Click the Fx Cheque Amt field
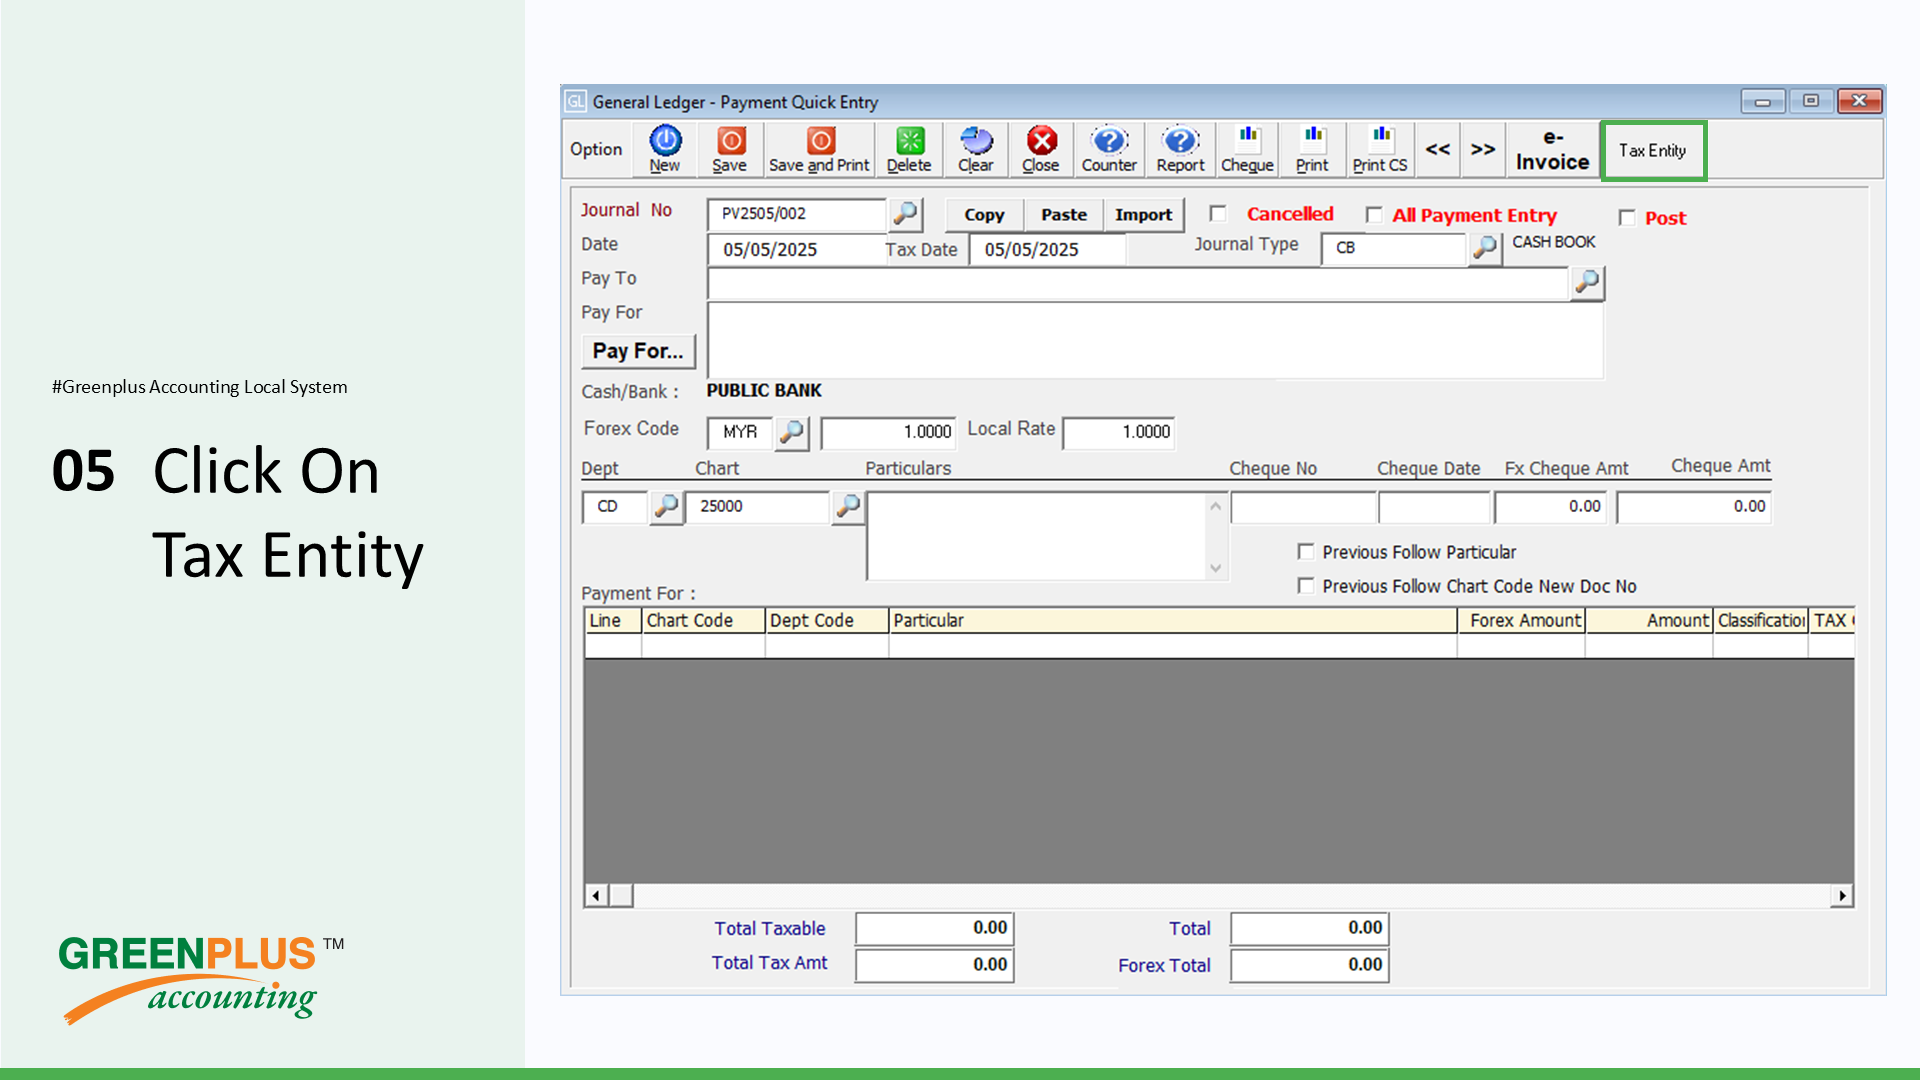The width and height of the screenshot is (1920, 1080). coord(1551,507)
